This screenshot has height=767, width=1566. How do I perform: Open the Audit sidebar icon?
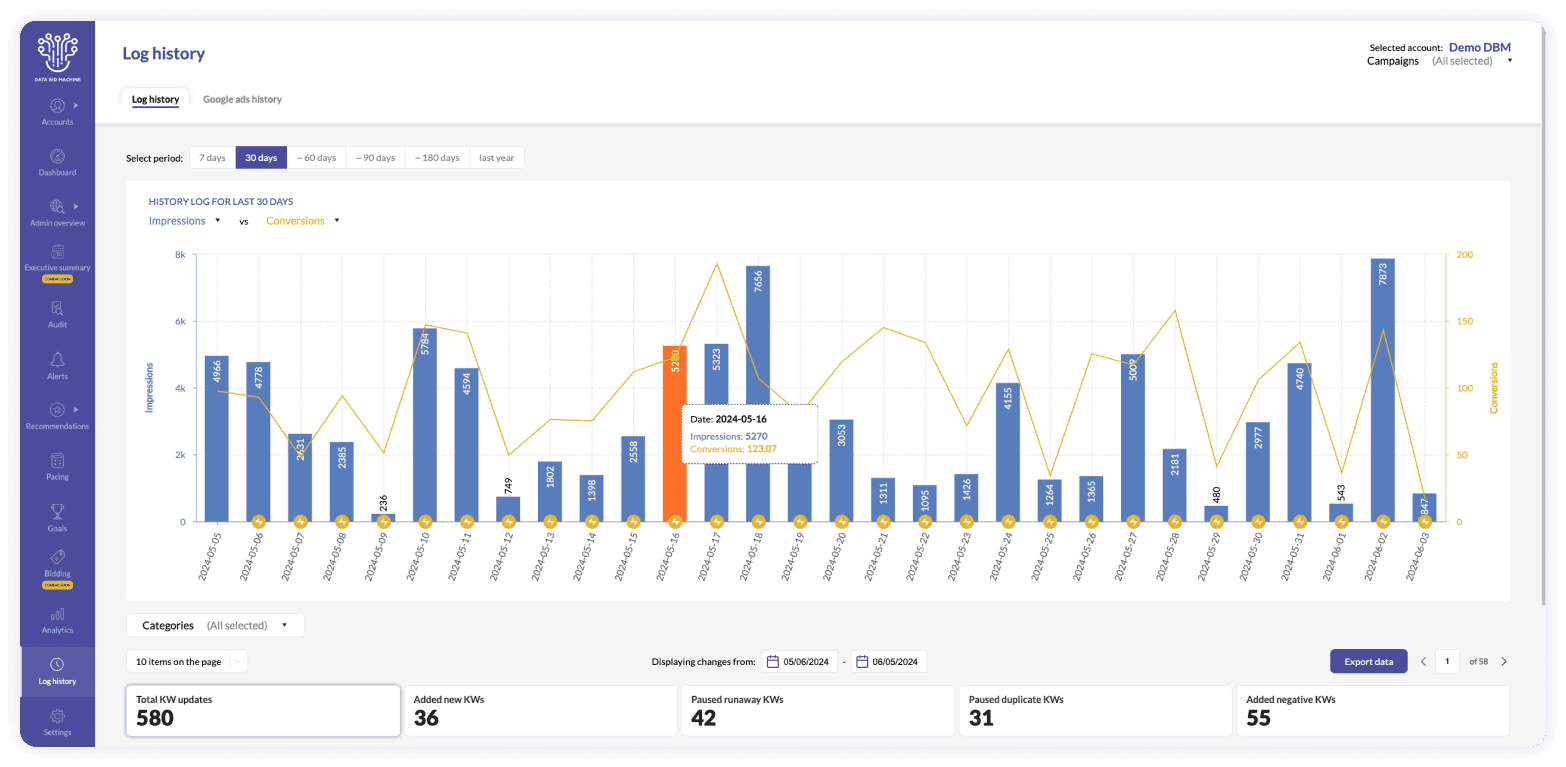click(x=57, y=308)
